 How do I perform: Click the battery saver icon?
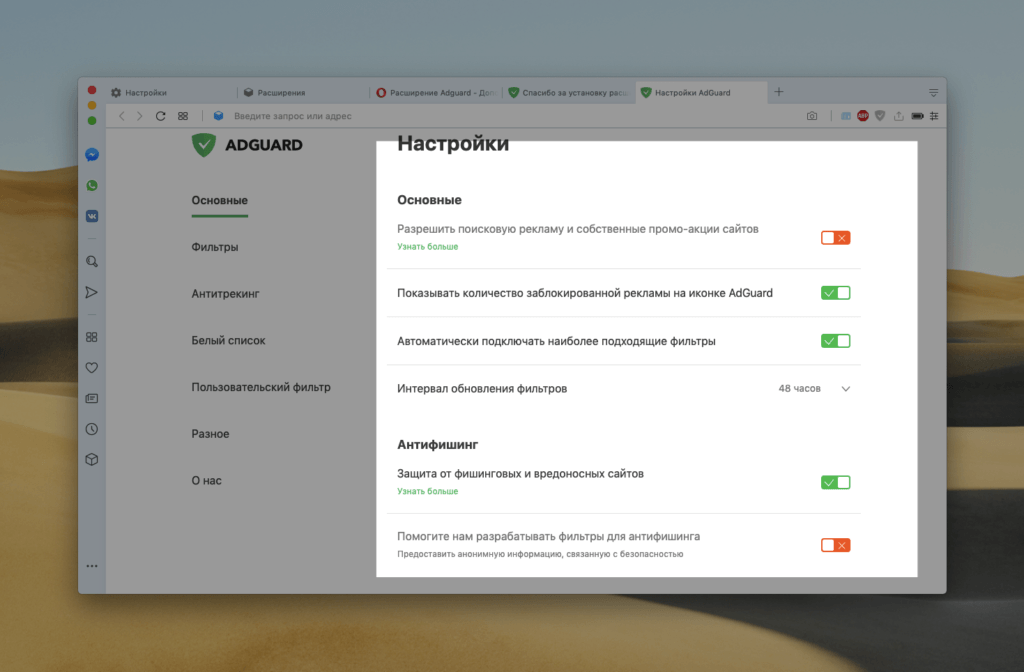(918, 116)
